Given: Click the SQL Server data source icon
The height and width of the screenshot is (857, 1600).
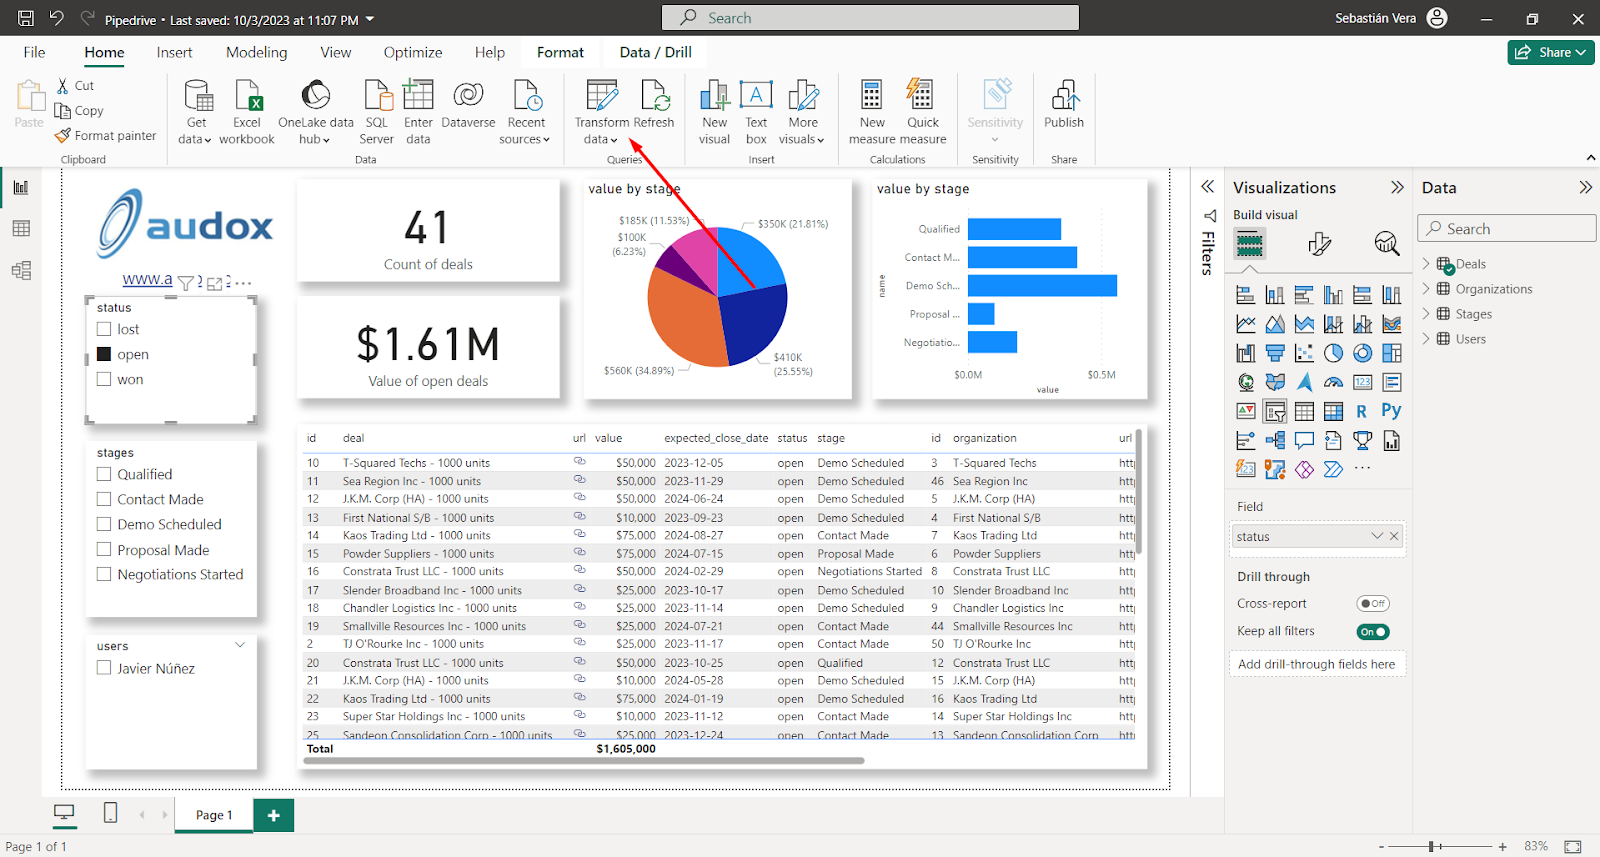Looking at the screenshot, I should (x=377, y=112).
